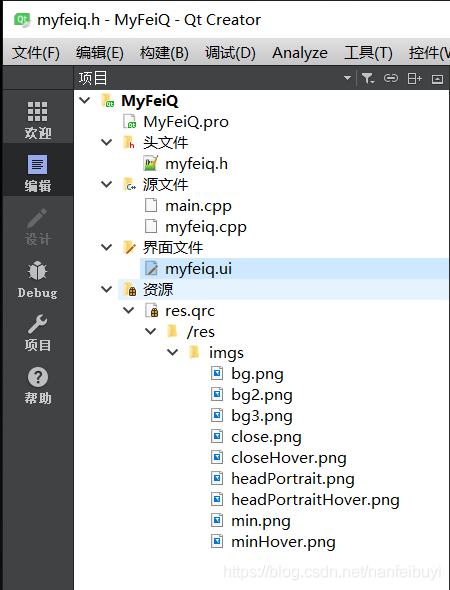Click the split panel icon
The height and width of the screenshot is (590, 450).
click(x=414, y=79)
